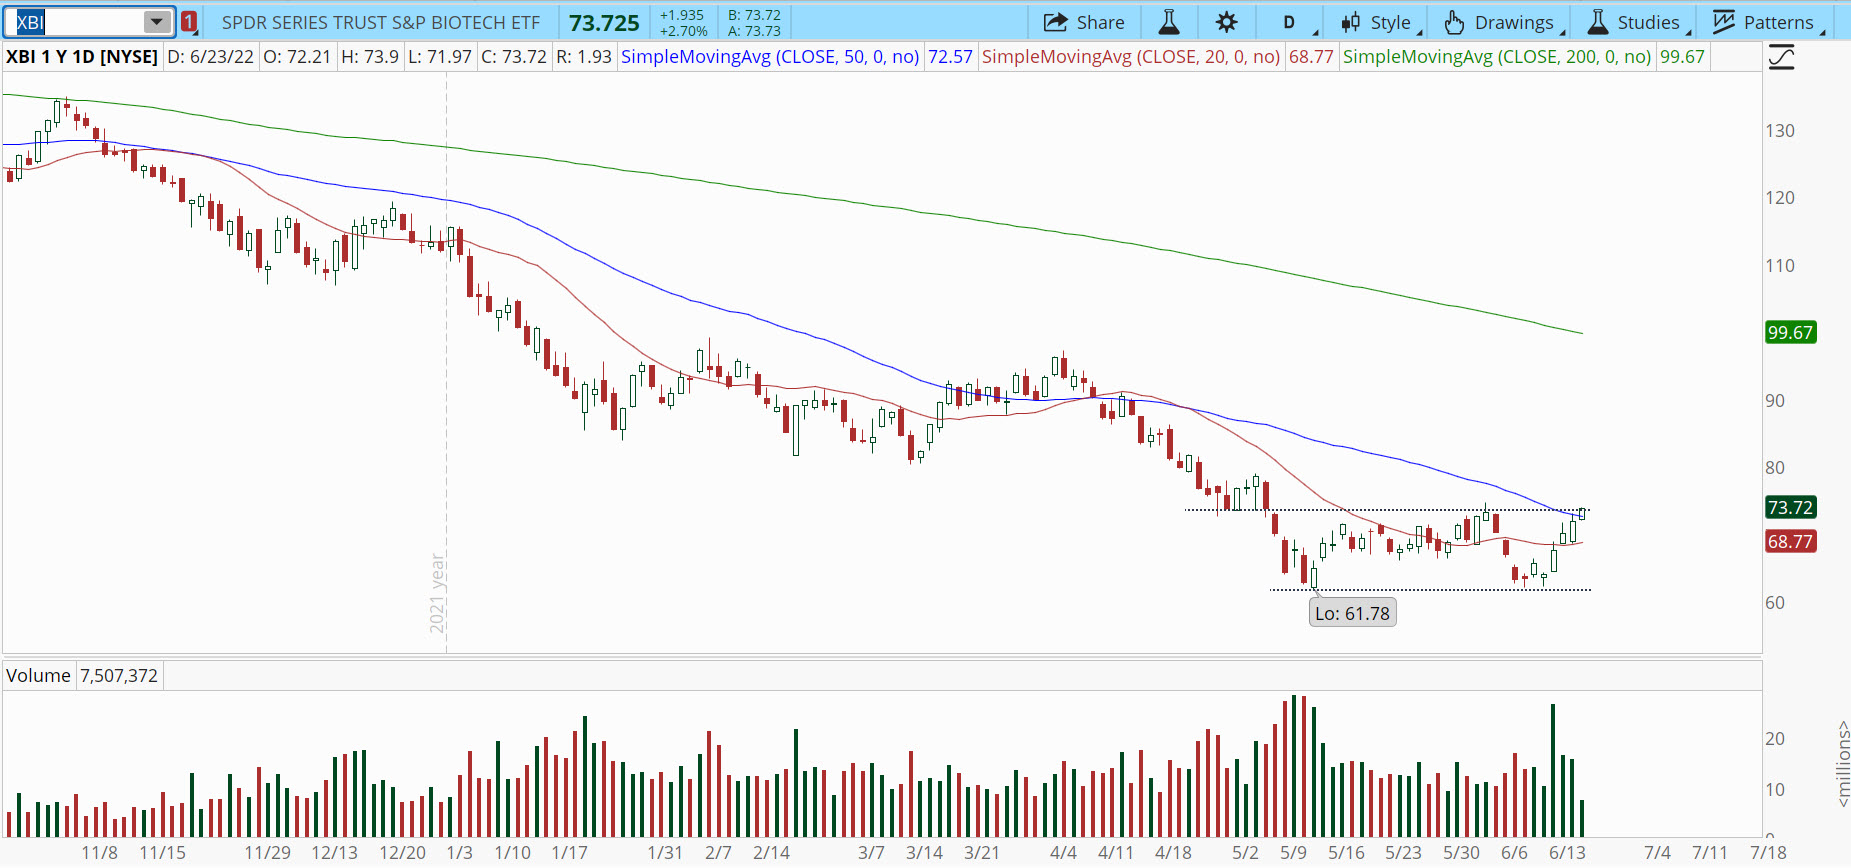Image resolution: width=1851 pixels, height=868 pixels.
Task: Click the 110 price axis label
Action: [x=1780, y=266]
